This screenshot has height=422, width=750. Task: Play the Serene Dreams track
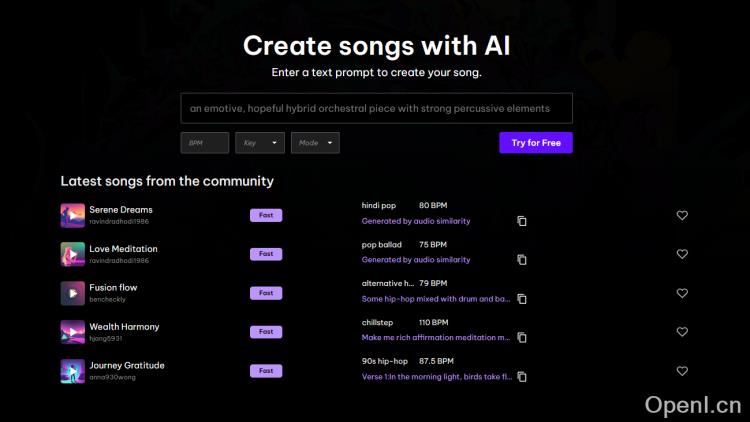72,215
